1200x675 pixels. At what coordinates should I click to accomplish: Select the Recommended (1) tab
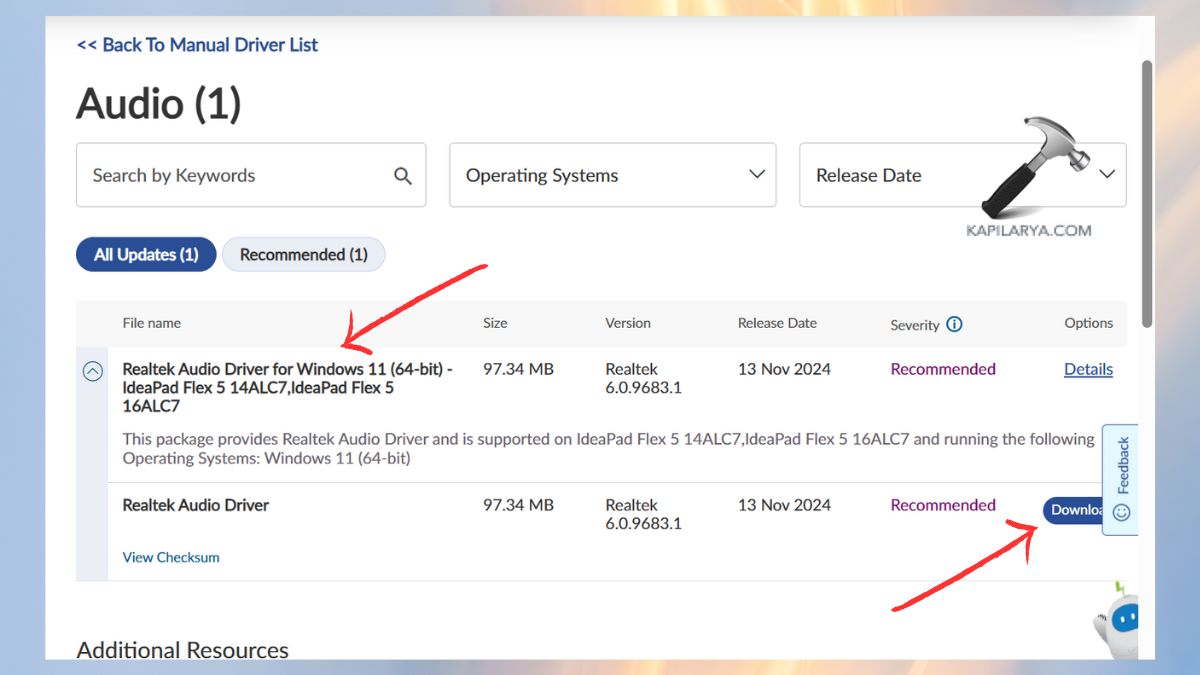[x=303, y=255]
